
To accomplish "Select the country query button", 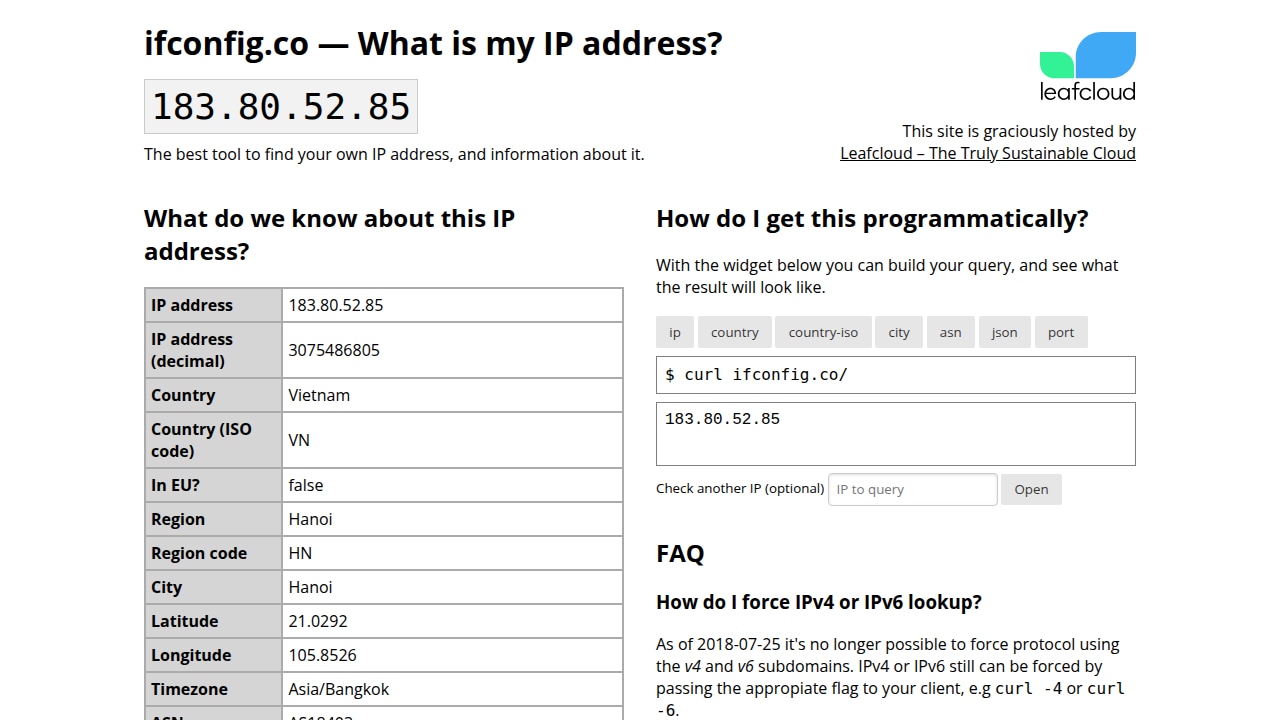I will pos(735,332).
